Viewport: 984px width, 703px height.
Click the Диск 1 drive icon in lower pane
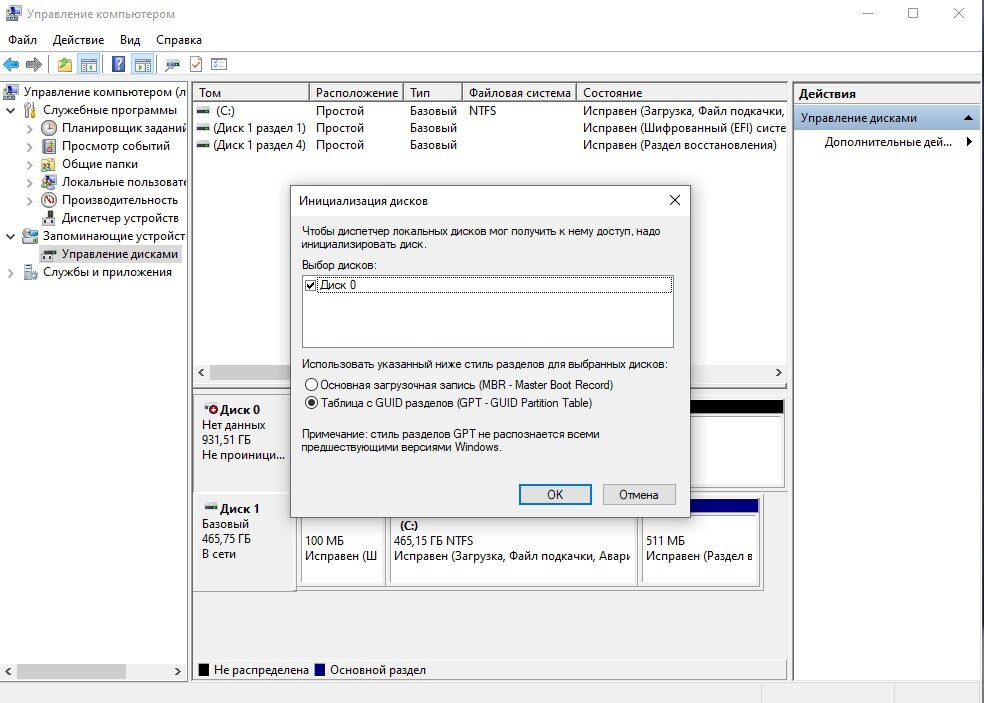pyautogui.click(x=211, y=507)
